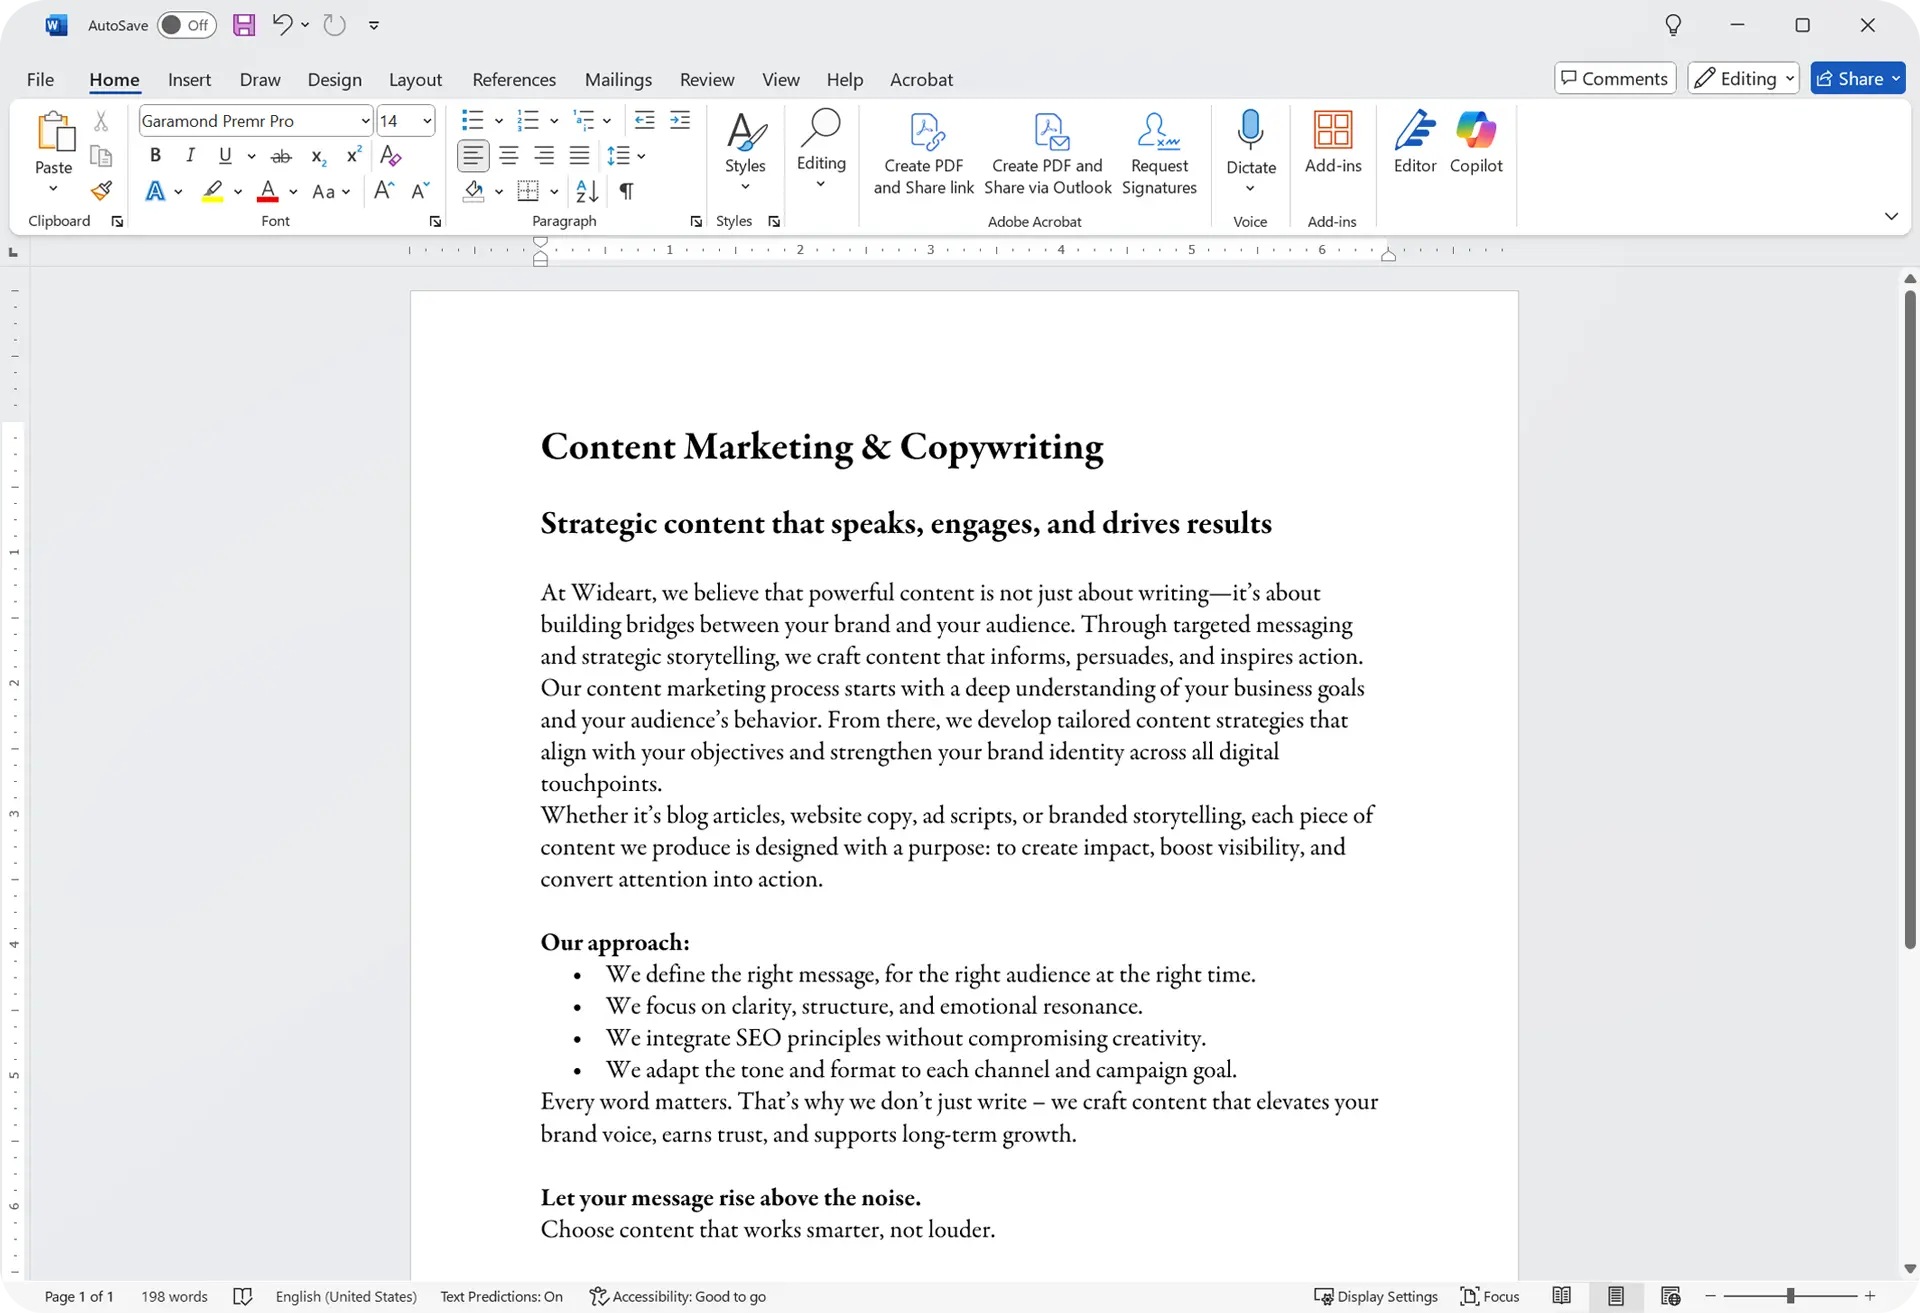The width and height of the screenshot is (1920, 1313).
Task: Apply subscript formatting
Action: [318, 156]
